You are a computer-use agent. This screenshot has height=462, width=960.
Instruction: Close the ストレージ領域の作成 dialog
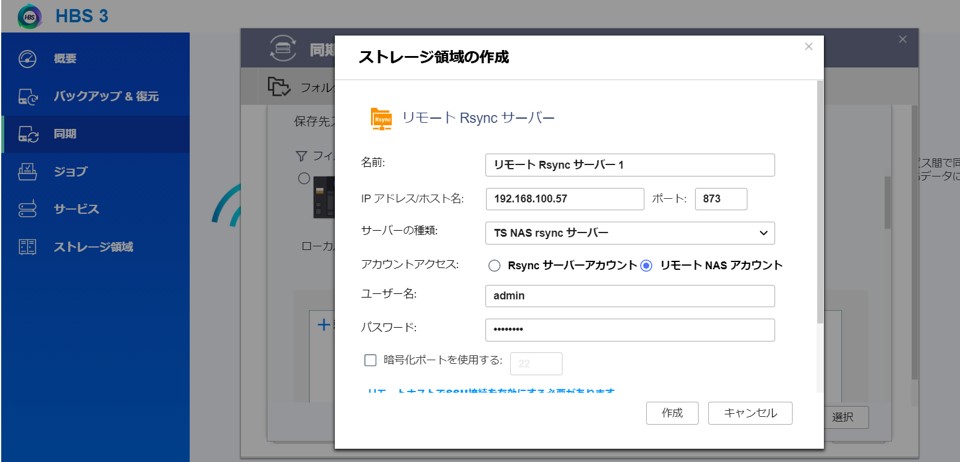[x=809, y=46]
